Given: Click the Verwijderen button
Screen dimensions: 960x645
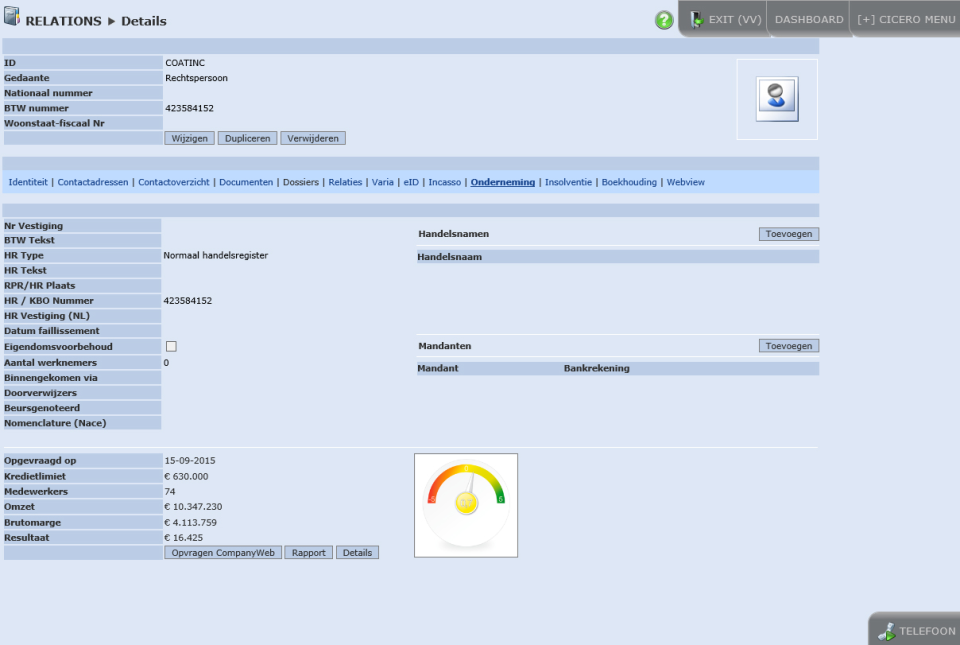Looking at the screenshot, I should (312, 138).
